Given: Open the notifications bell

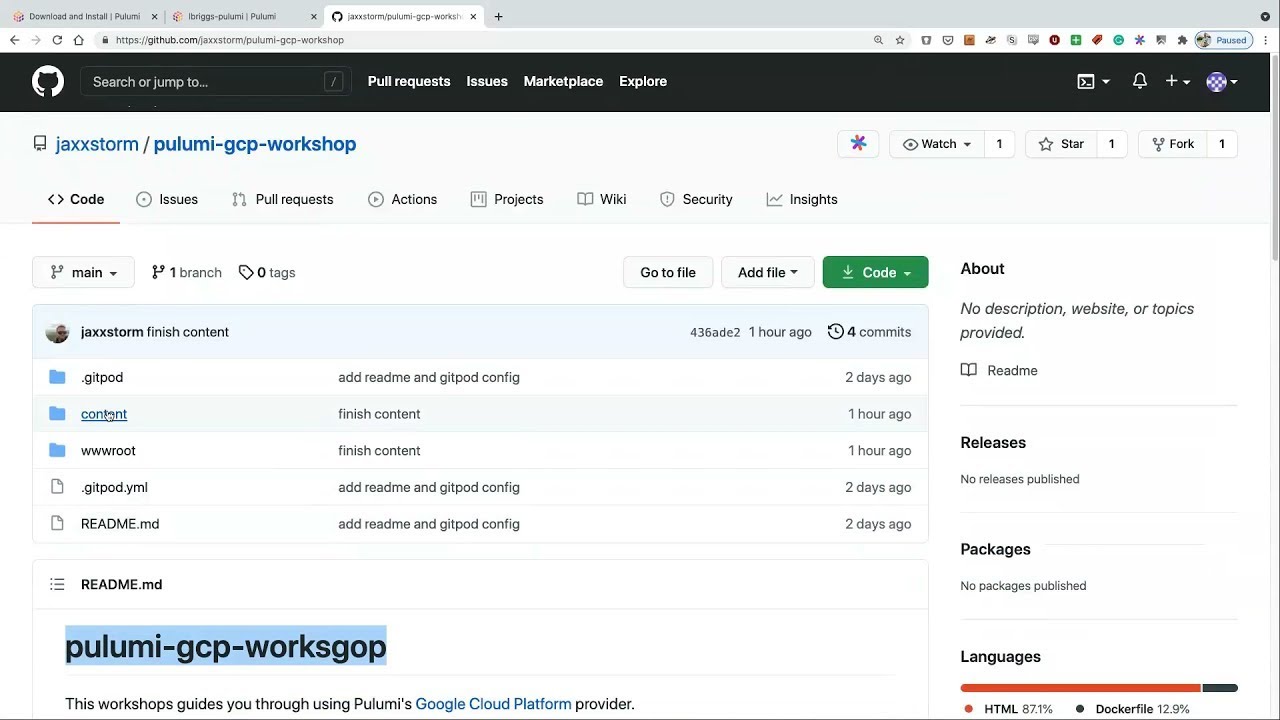Looking at the screenshot, I should point(1139,81).
